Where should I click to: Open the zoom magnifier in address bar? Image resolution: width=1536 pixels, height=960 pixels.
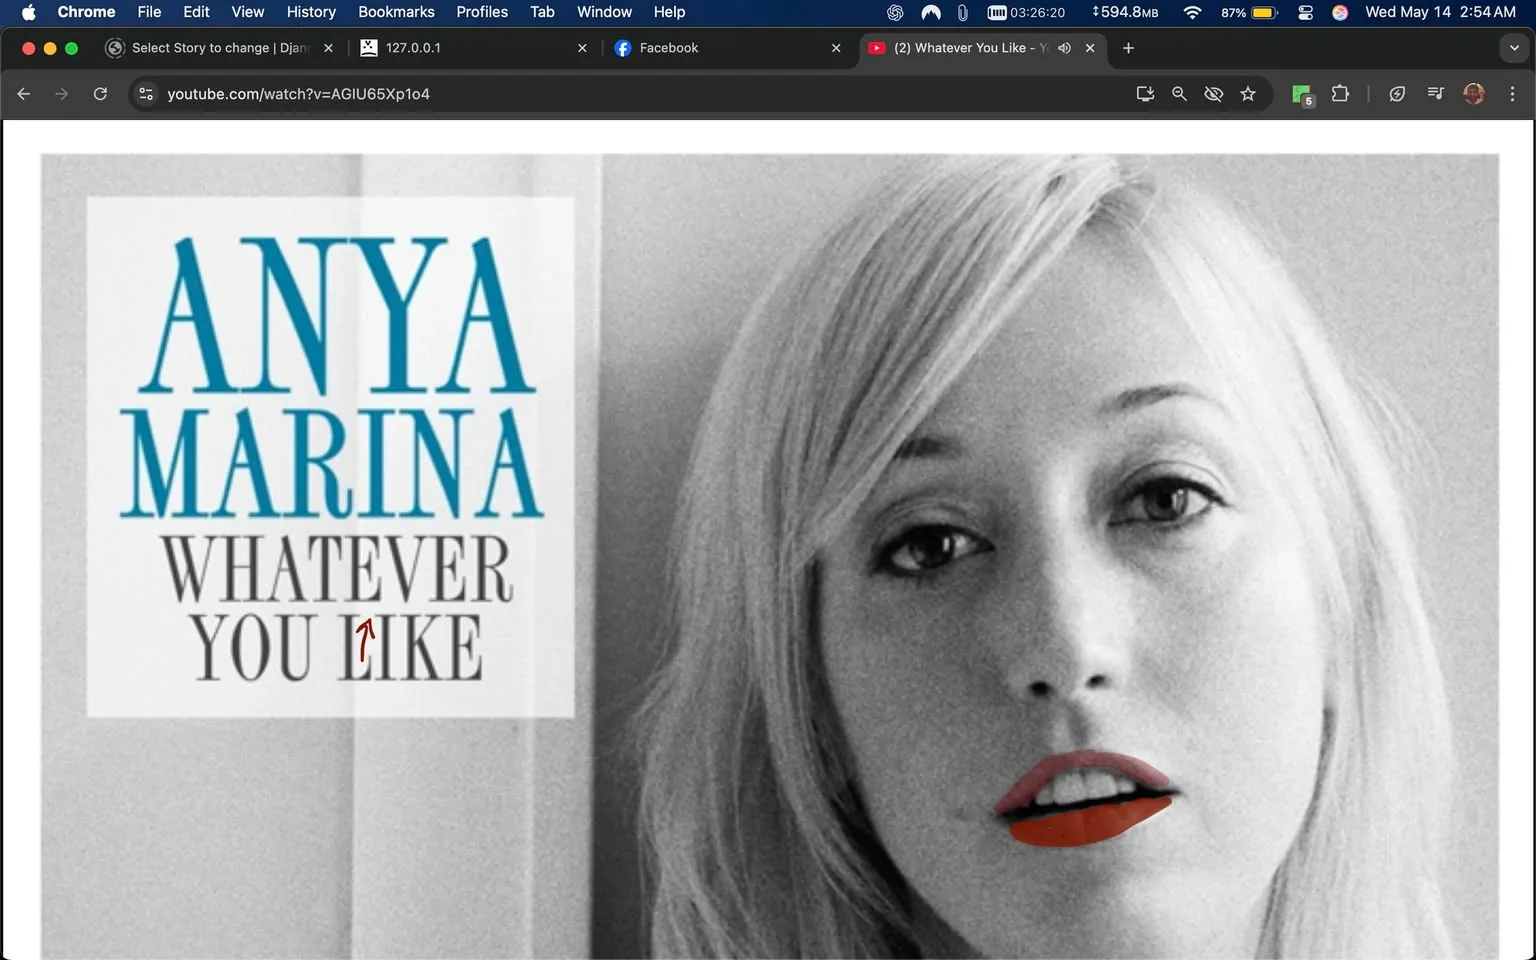[x=1179, y=94]
